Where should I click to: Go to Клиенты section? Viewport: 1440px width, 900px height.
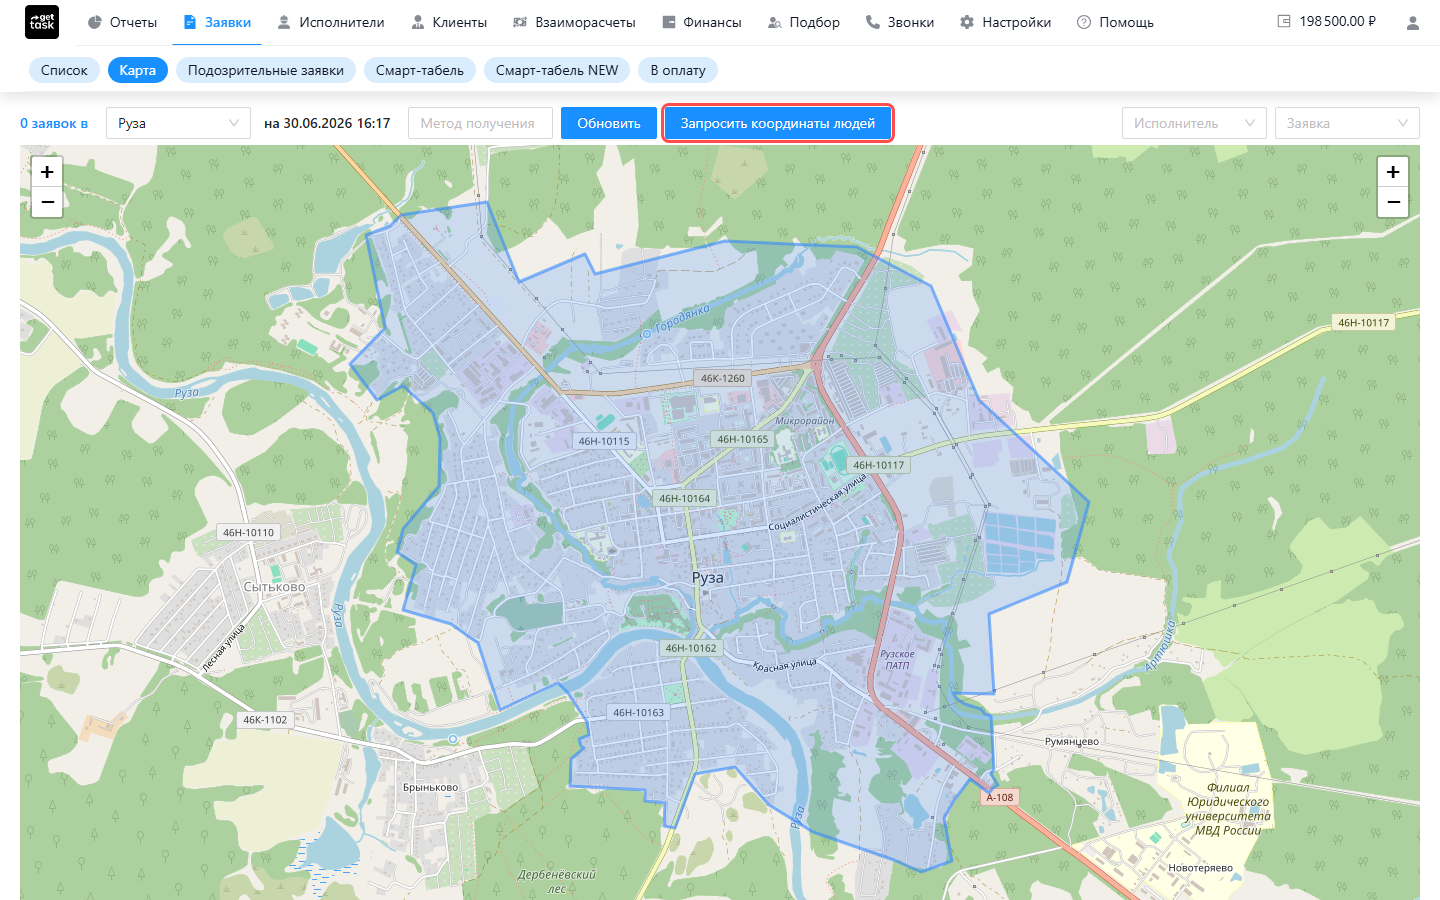pyautogui.click(x=449, y=22)
